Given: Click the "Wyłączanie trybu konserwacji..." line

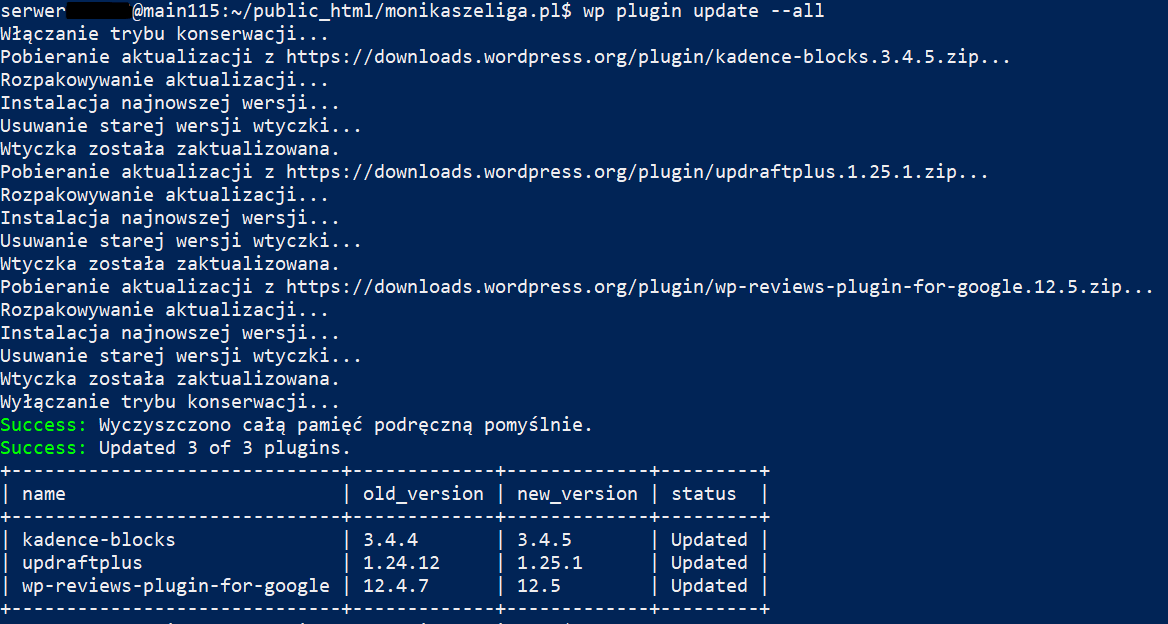Looking at the screenshot, I should point(170,402).
